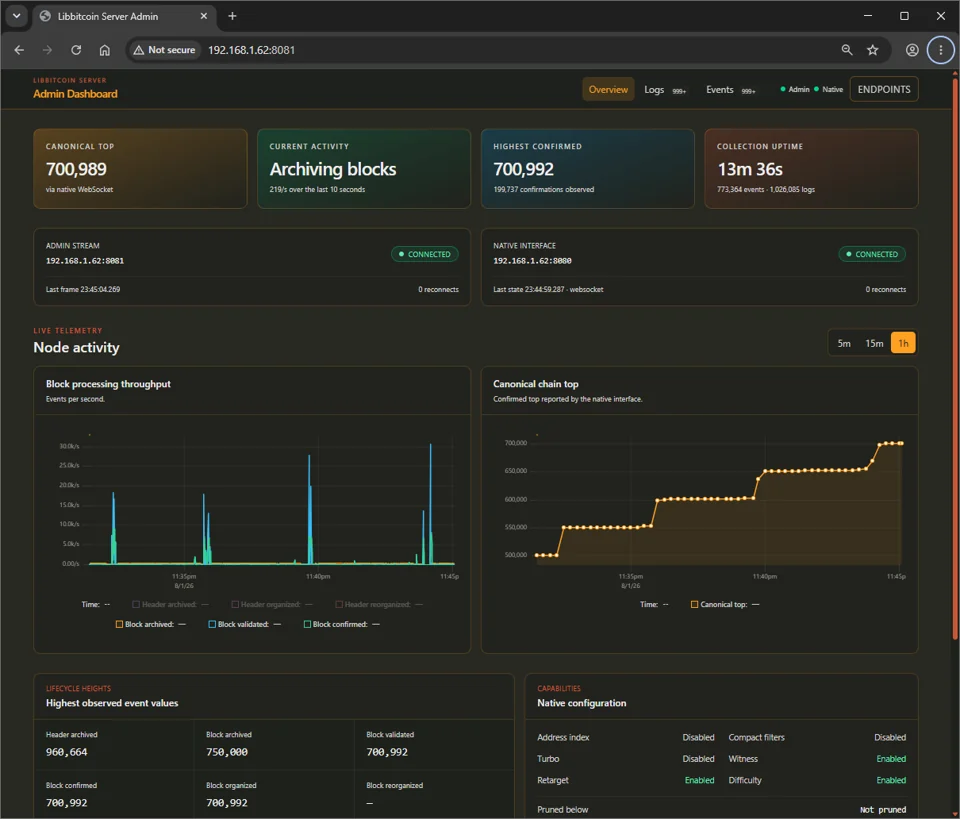Set telemetry range to 5m
The height and width of the screenshot is (819, 960).
click(844, 343)
